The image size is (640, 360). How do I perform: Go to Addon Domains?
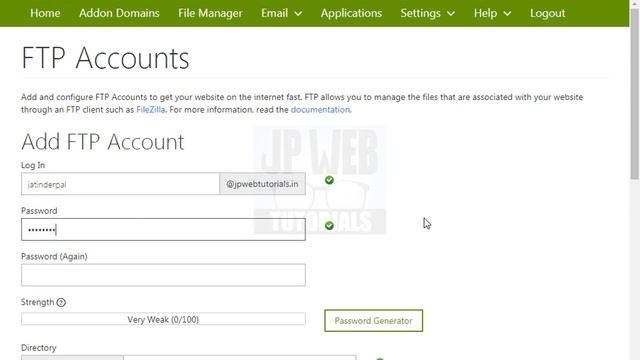119,13
